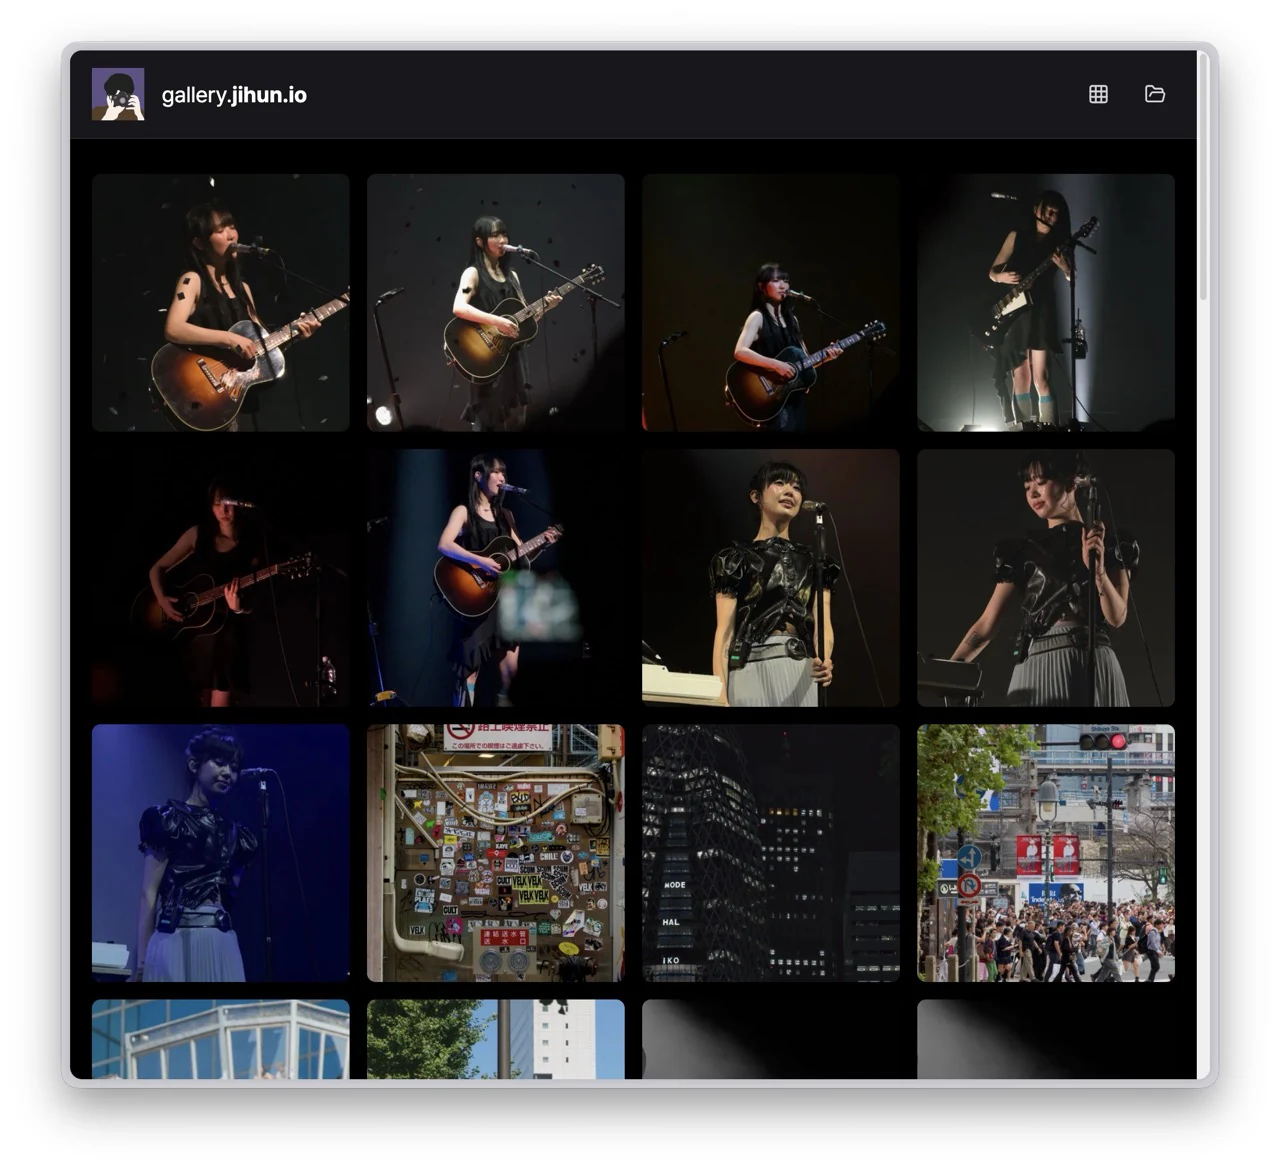The width and height of the screenshot is (1280, 1169).
Task: Open second photo with guitarist and mic stand
Action: (496, 303)
